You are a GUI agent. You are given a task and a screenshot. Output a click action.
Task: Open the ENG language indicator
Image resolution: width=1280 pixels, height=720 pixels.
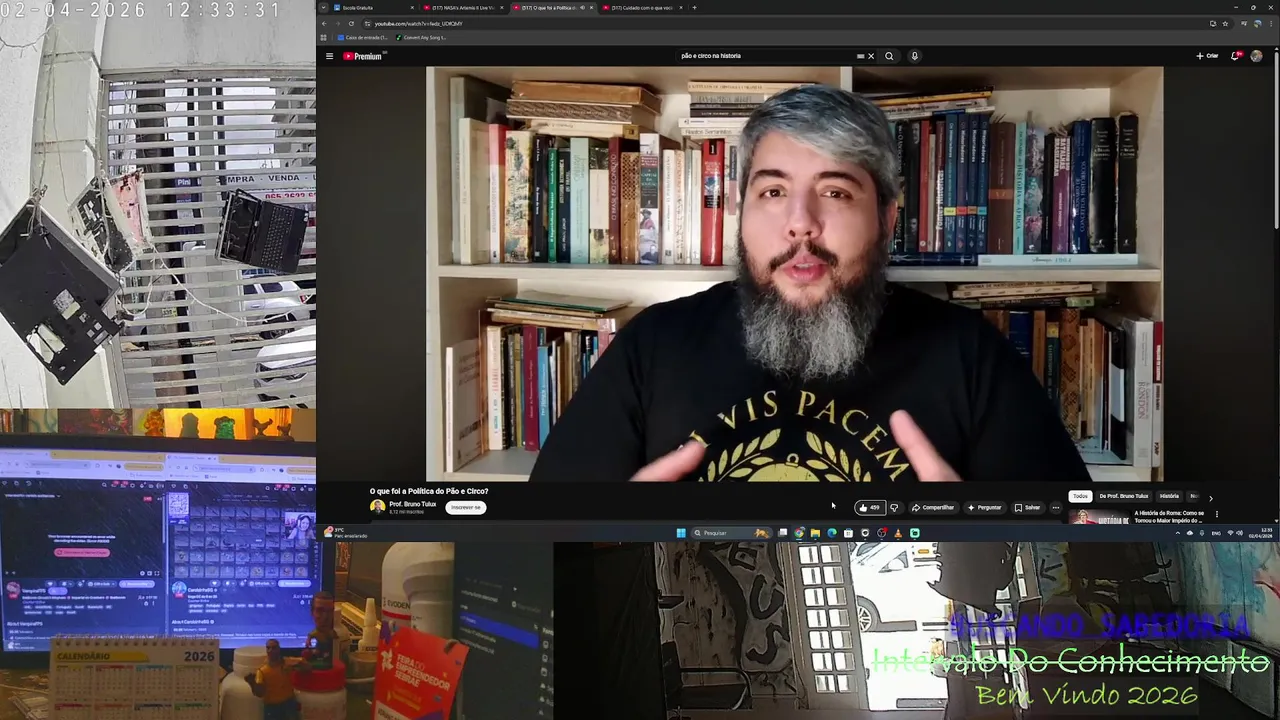click(x=1216, y=533)
